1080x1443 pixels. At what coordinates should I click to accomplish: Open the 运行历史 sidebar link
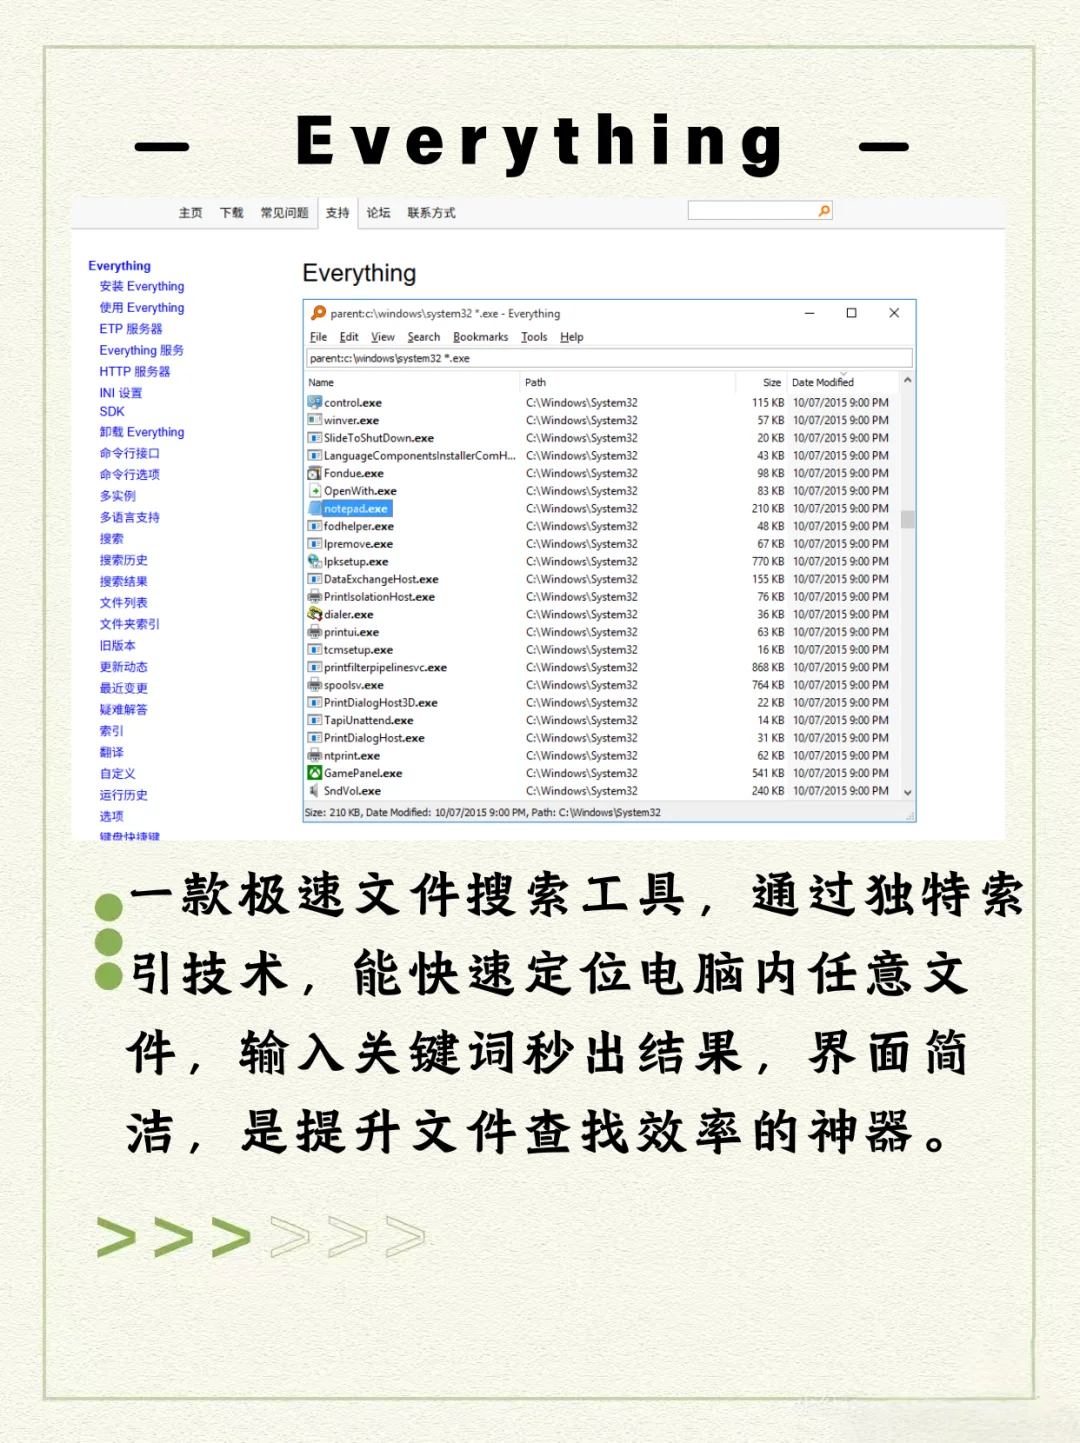pyautogui.click(x=124, y=795)
